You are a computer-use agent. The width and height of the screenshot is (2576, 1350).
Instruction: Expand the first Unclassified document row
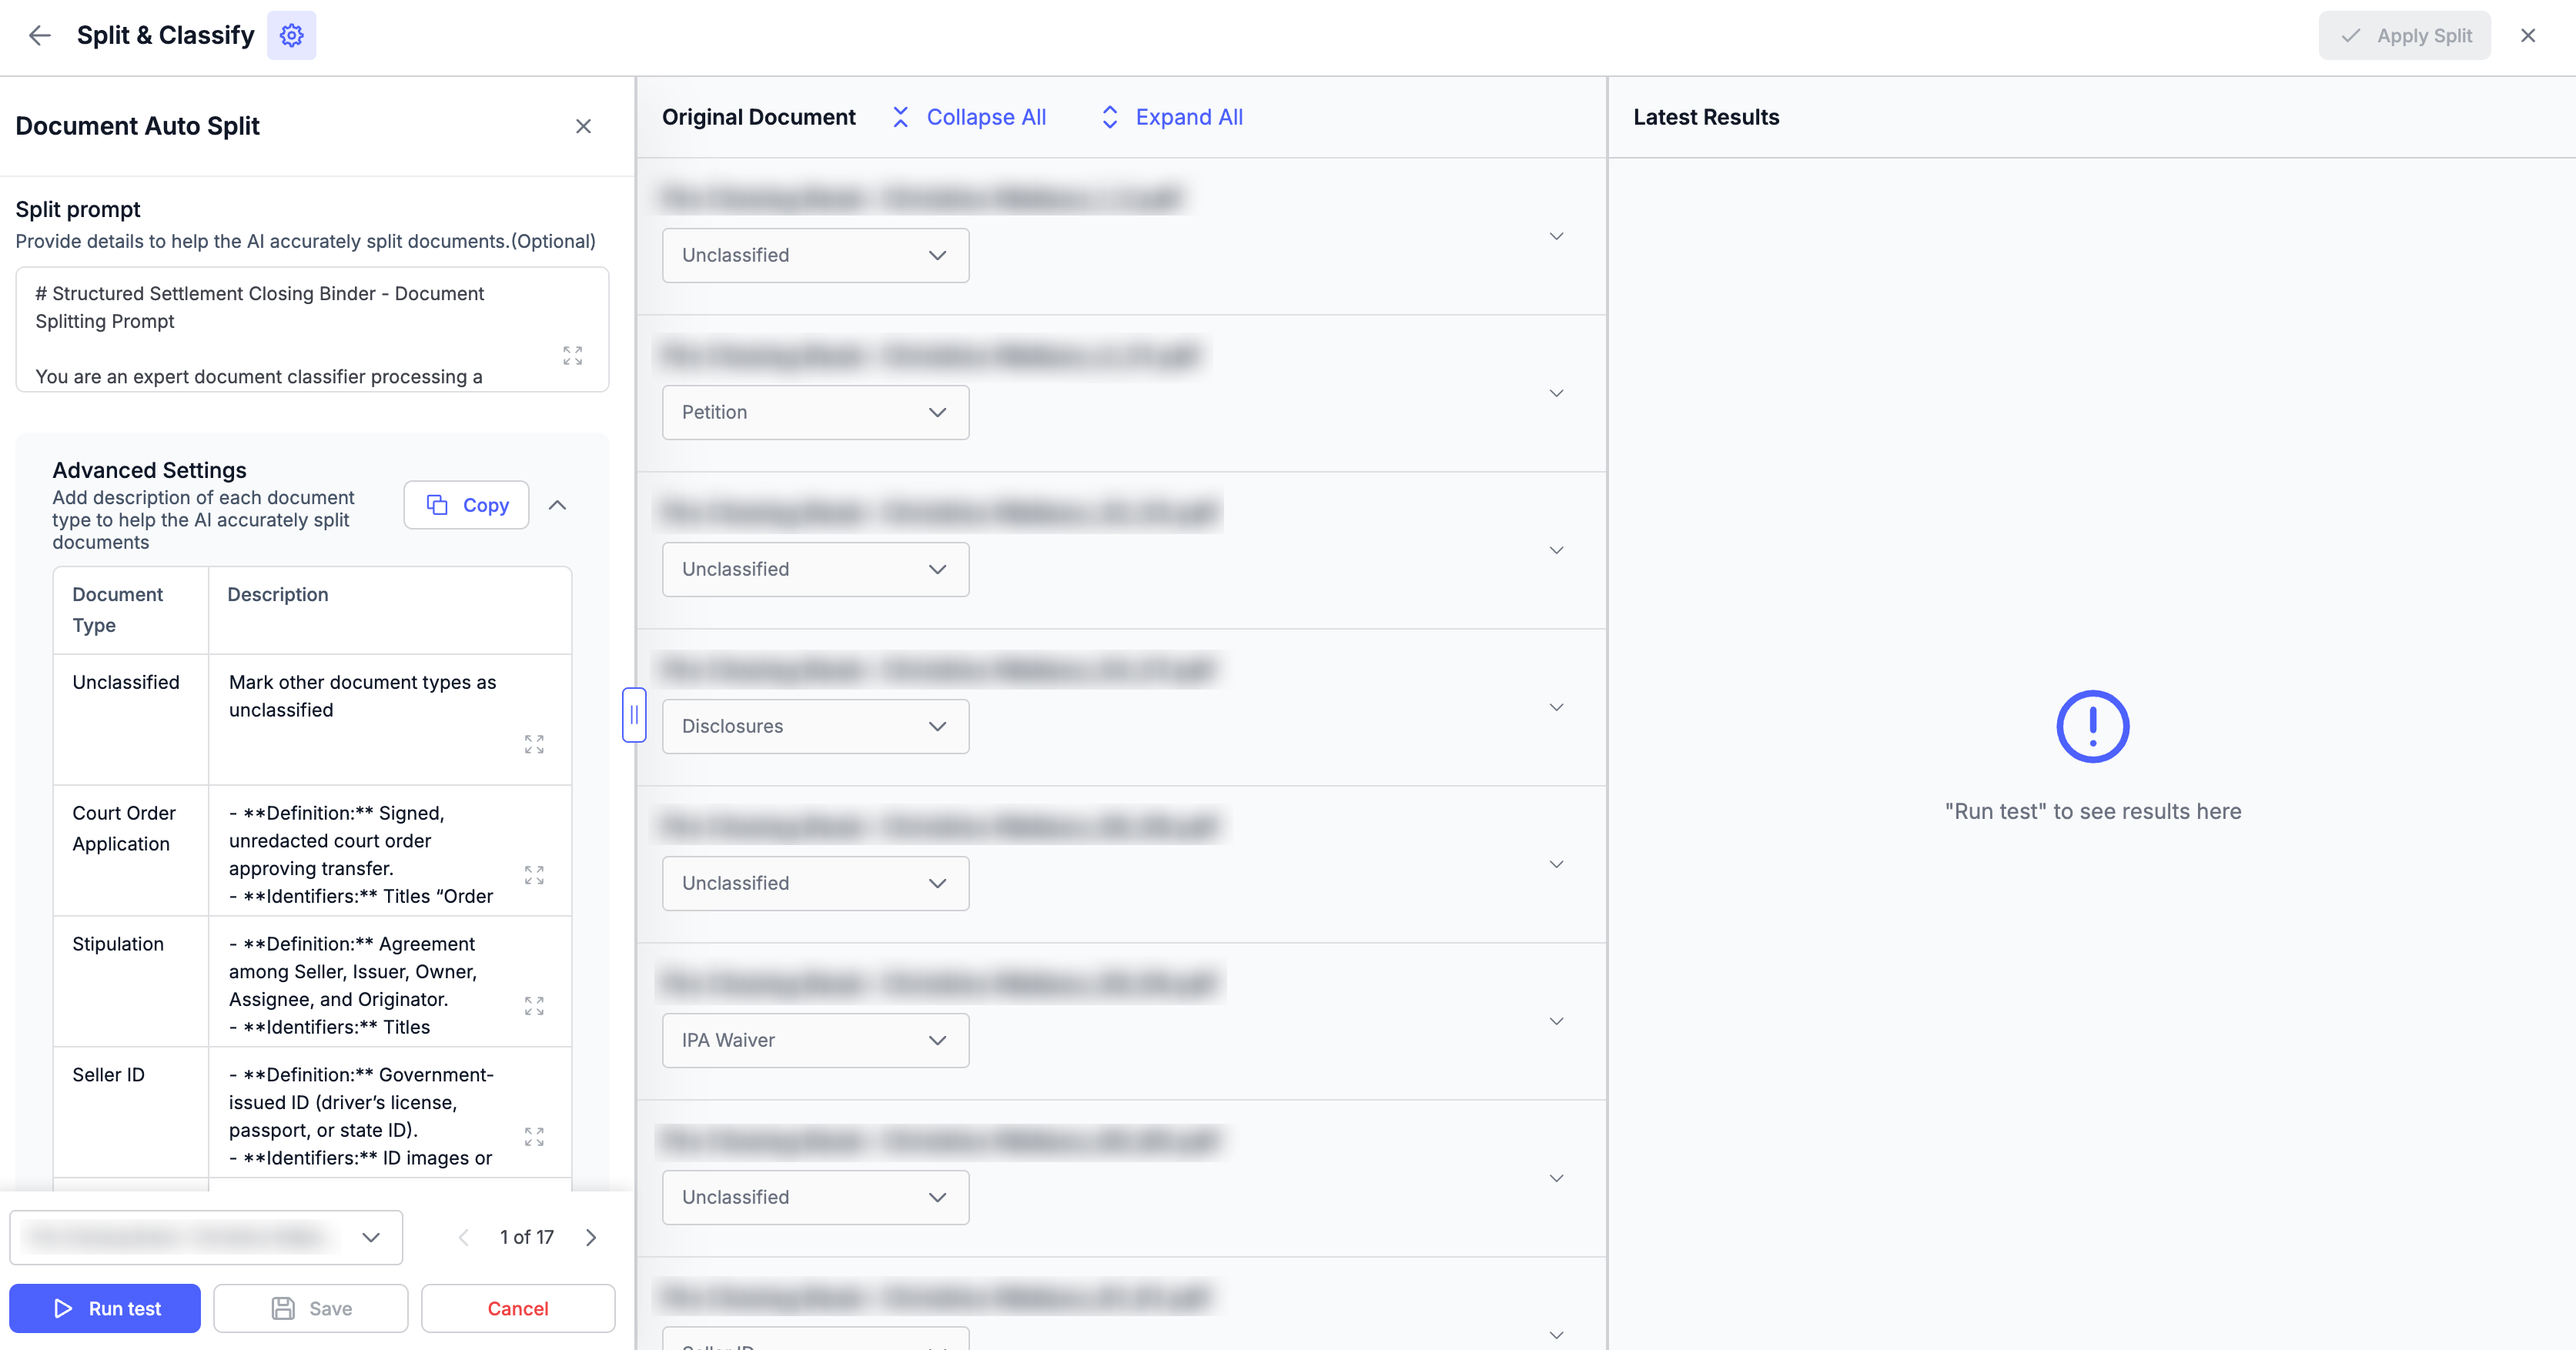coord(1556,237)
